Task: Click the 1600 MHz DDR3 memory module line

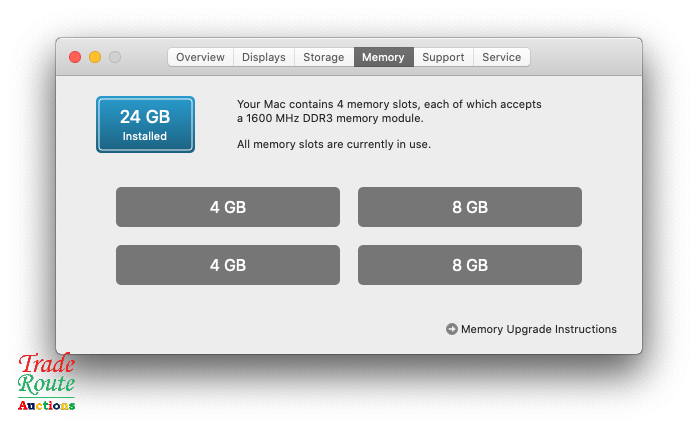Action: 330,118
